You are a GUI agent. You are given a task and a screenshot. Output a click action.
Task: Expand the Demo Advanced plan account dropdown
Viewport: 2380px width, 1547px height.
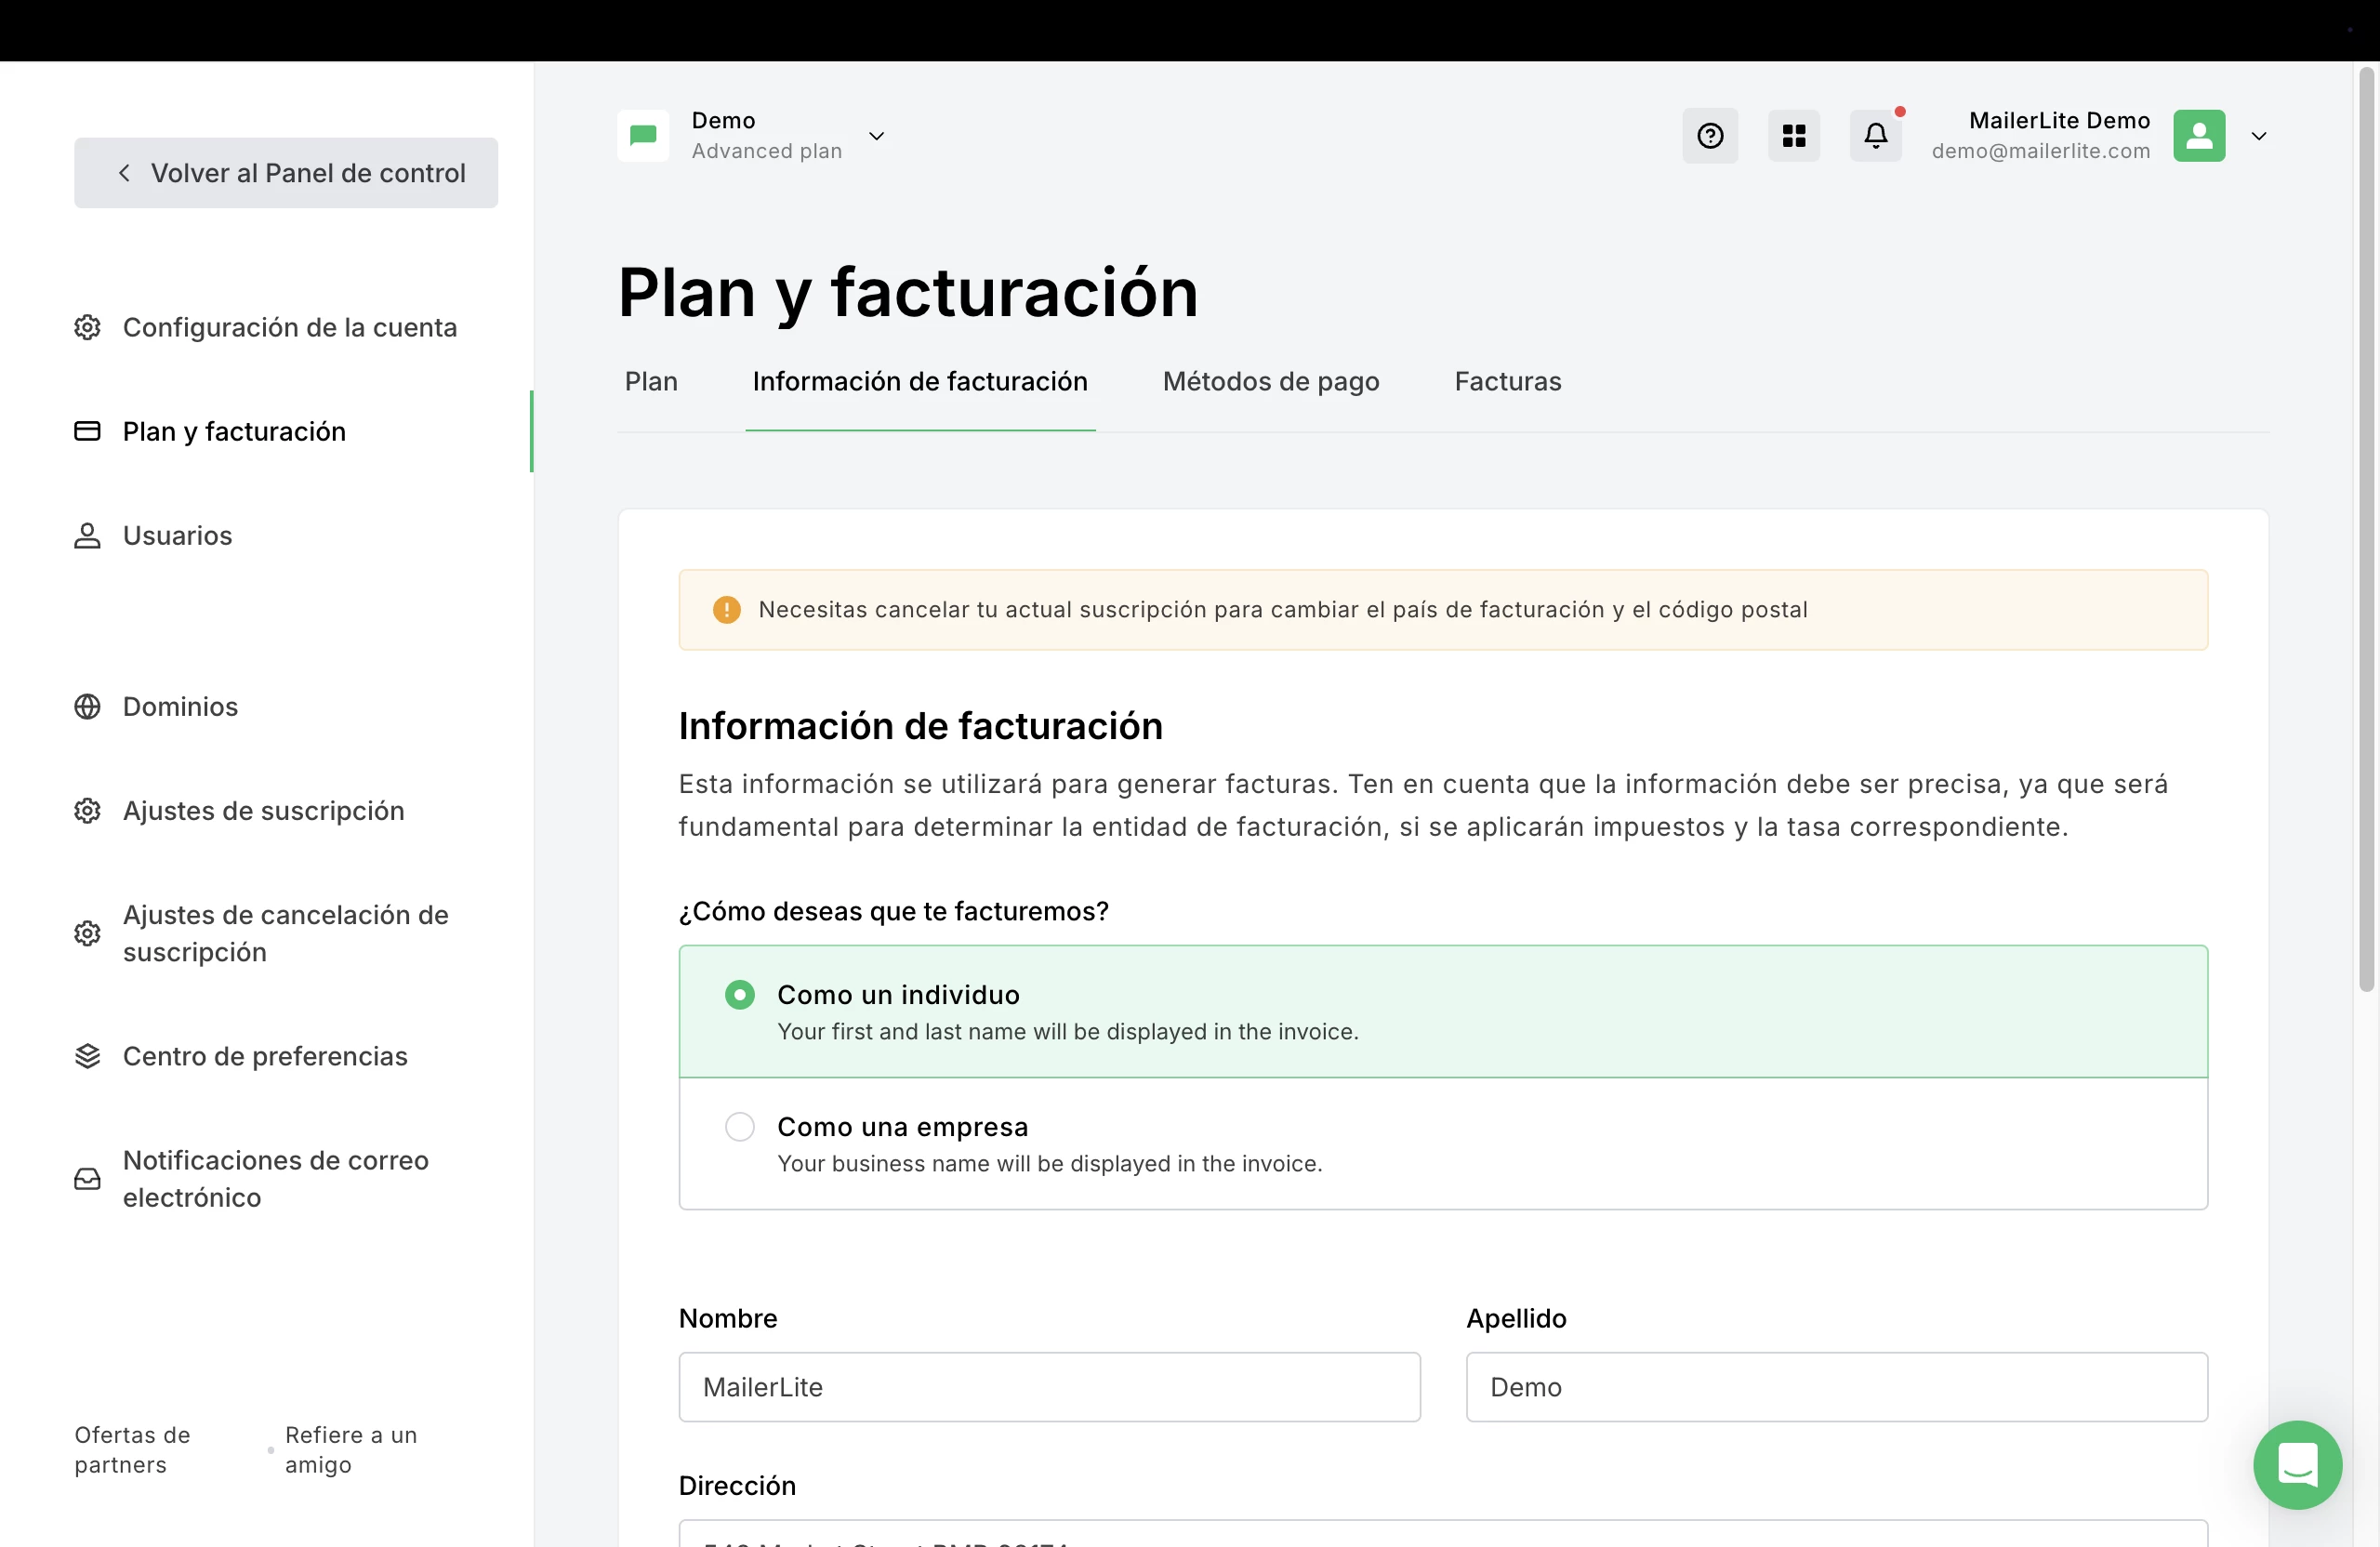point(876,136)
